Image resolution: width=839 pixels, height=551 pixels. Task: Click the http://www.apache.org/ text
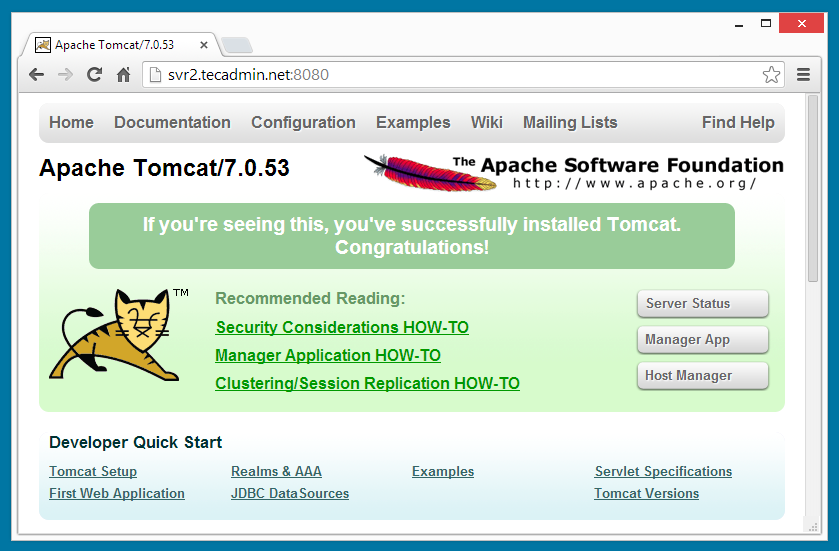(x=635, y=183)
